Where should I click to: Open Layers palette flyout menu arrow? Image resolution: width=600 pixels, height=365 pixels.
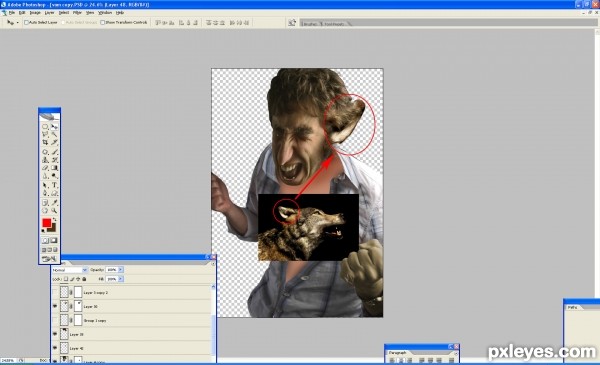tap(213, 264)
